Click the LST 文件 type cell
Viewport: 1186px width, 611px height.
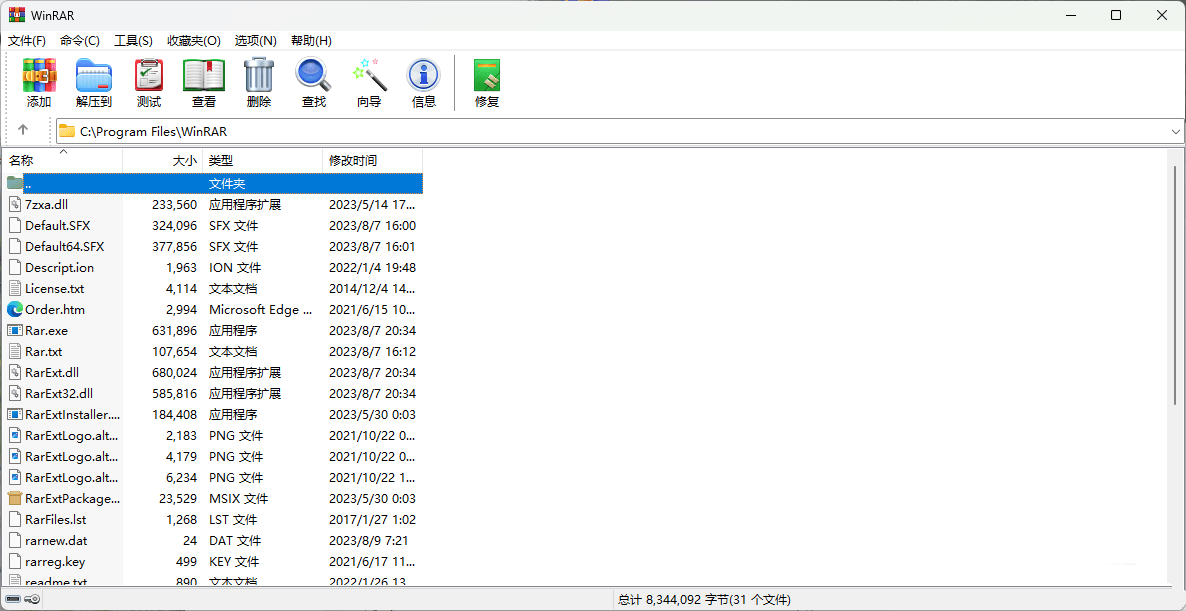coord(233,520)
